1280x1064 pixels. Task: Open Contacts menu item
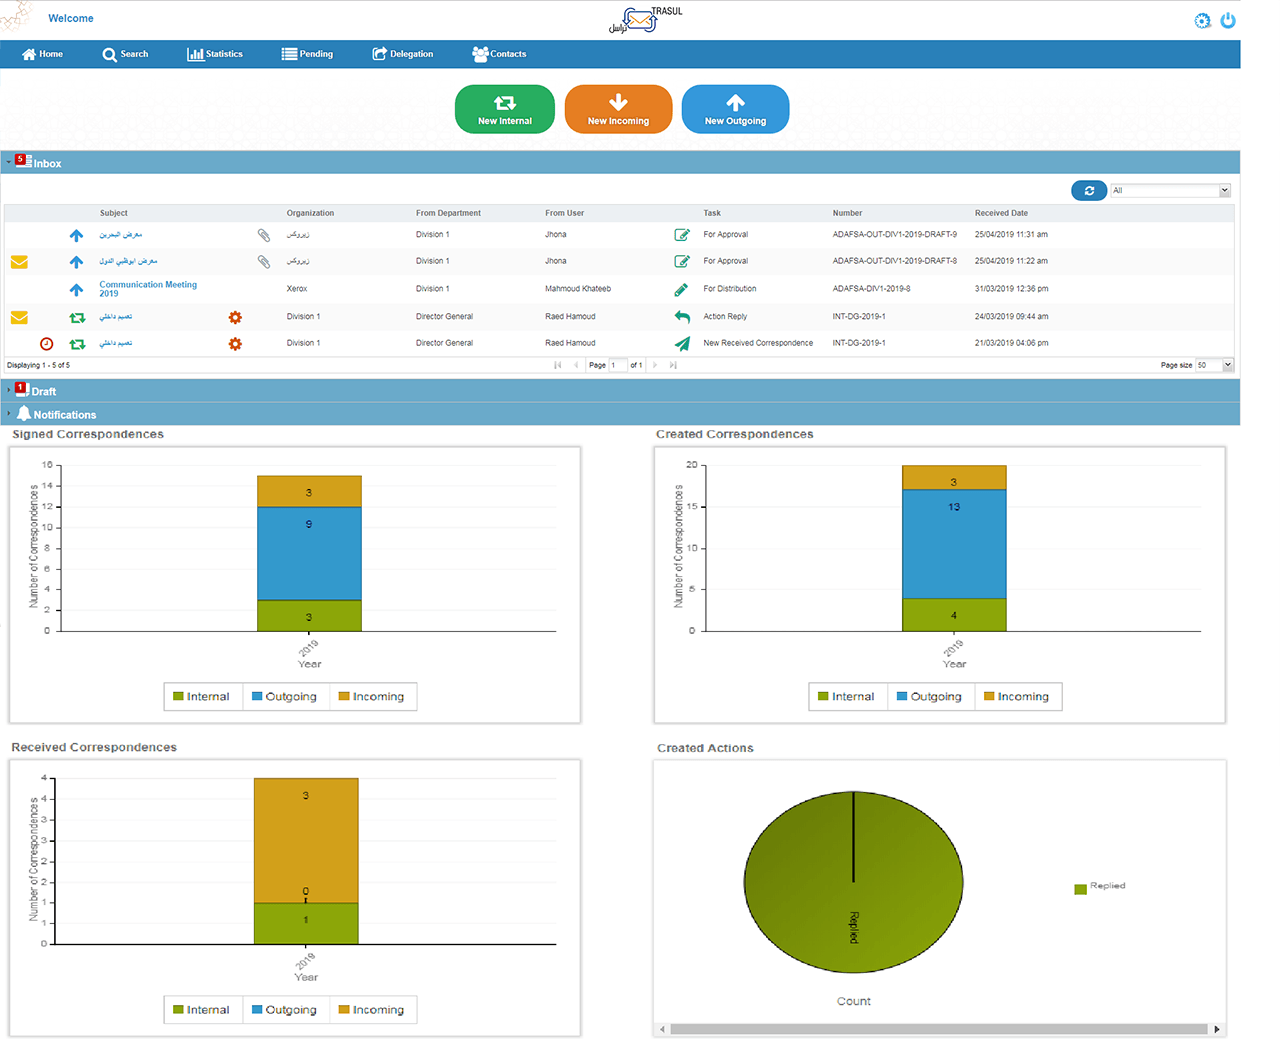tap(499, 54)
